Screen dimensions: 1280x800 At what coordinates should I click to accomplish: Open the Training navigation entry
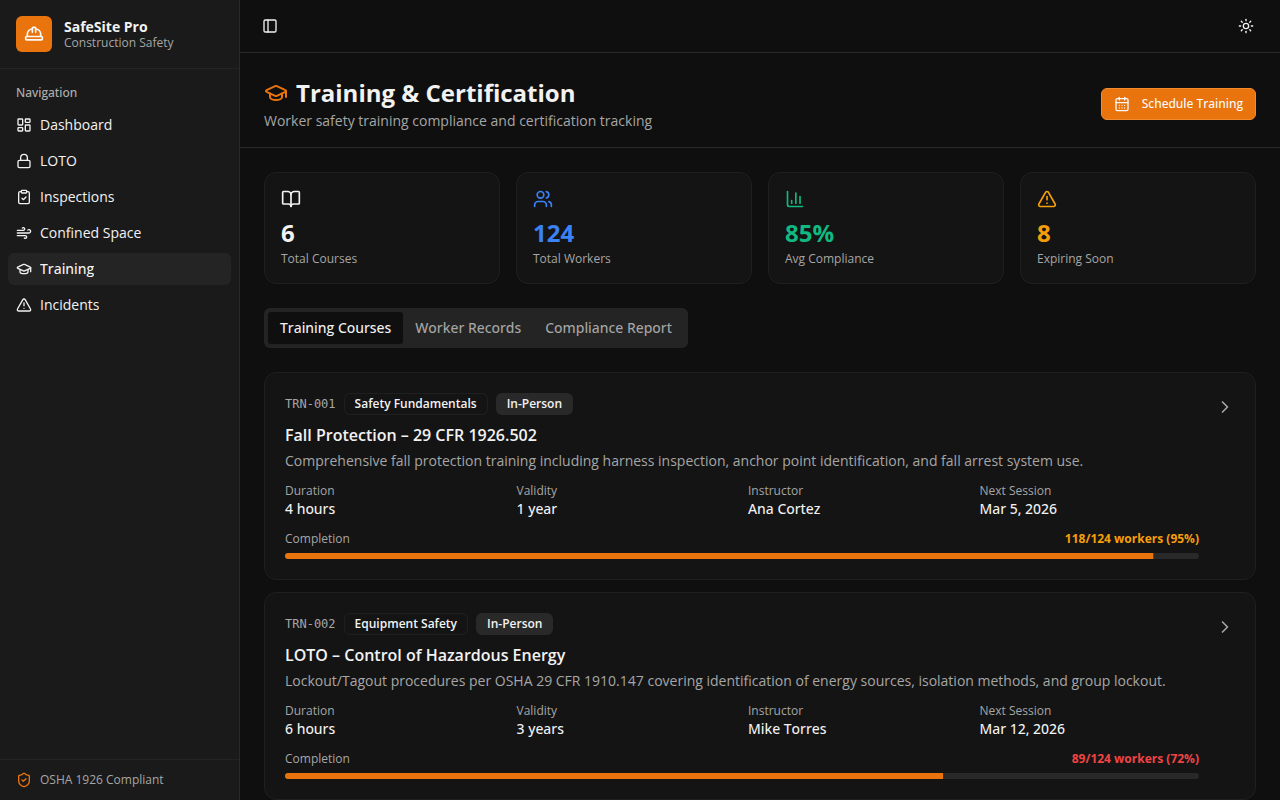[66, 268]
